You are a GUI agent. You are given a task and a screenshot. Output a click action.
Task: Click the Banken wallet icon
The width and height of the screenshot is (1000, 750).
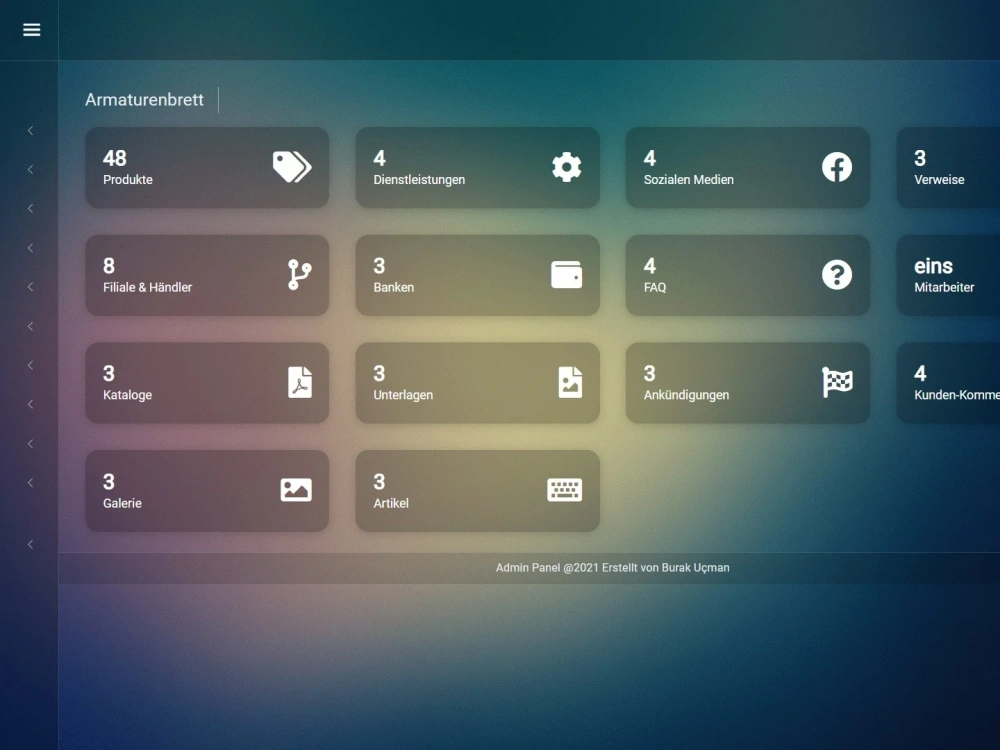566,275
